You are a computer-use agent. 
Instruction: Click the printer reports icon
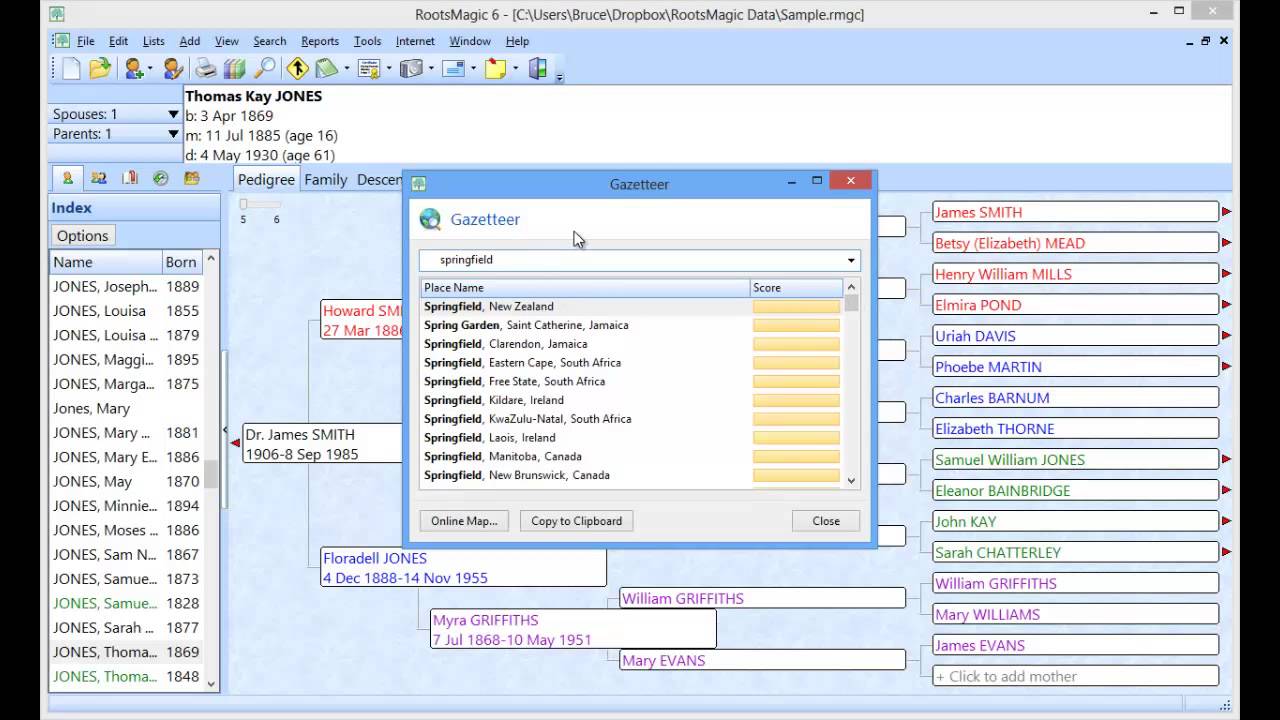[206, 69]
